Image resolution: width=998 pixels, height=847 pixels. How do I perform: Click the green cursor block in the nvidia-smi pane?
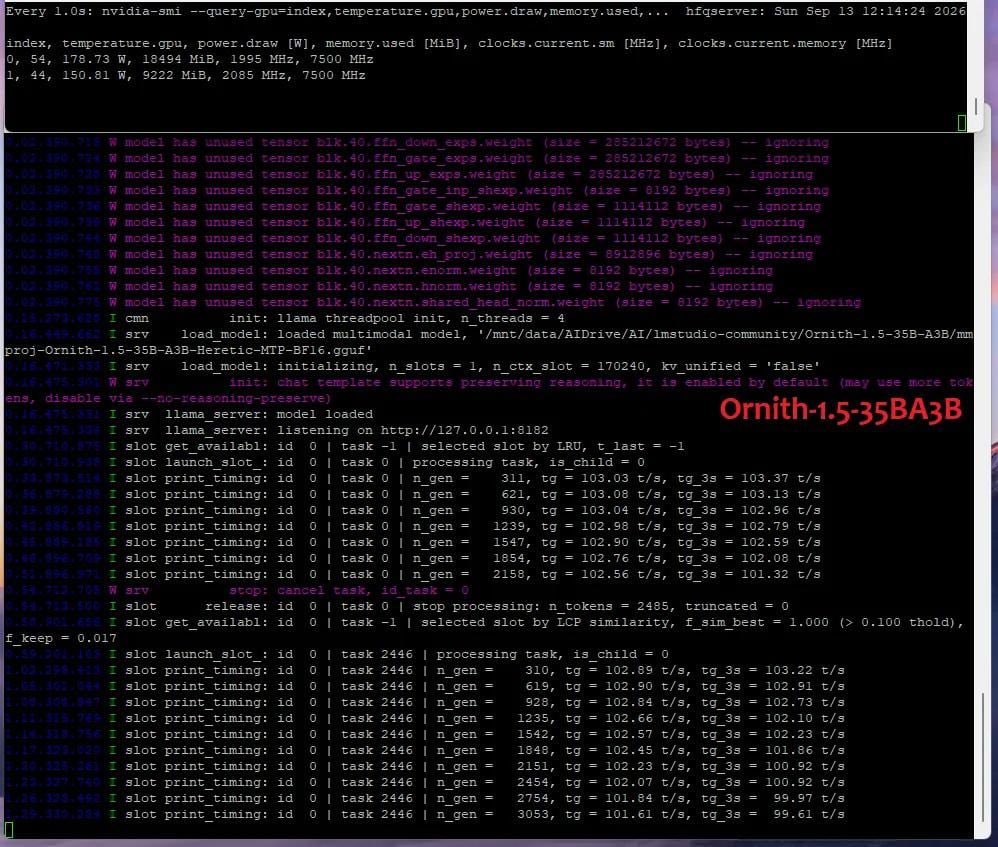(962, 122)
